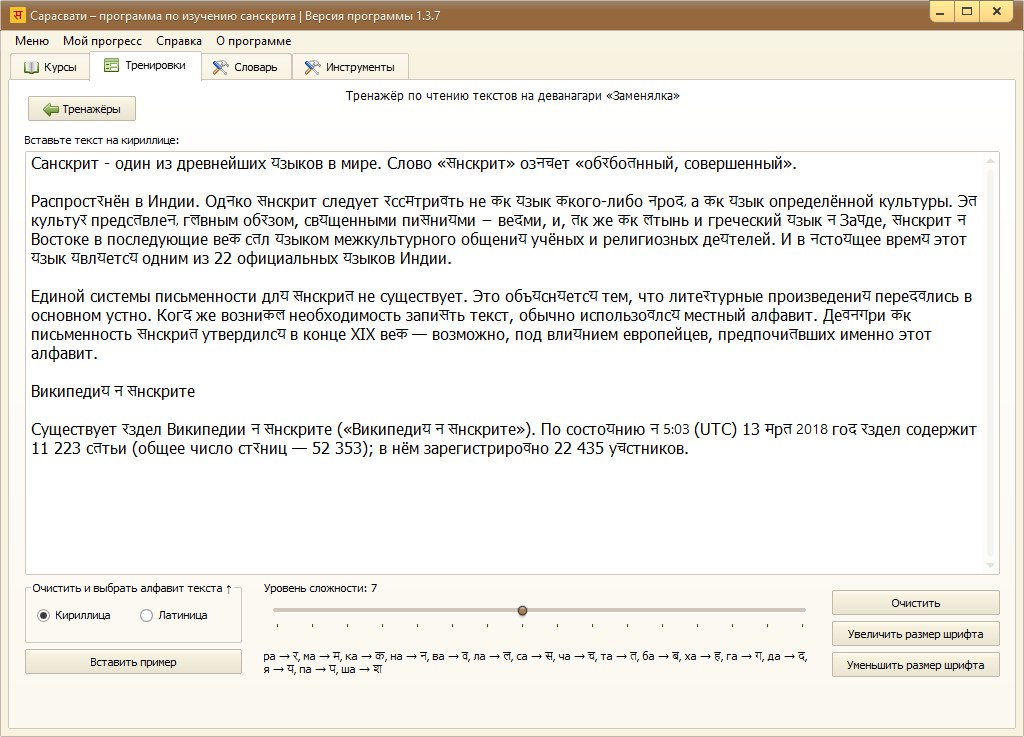Click the book icon on Курсы tab
This screenshot has height=737, width=1024.
click(31, 67)
